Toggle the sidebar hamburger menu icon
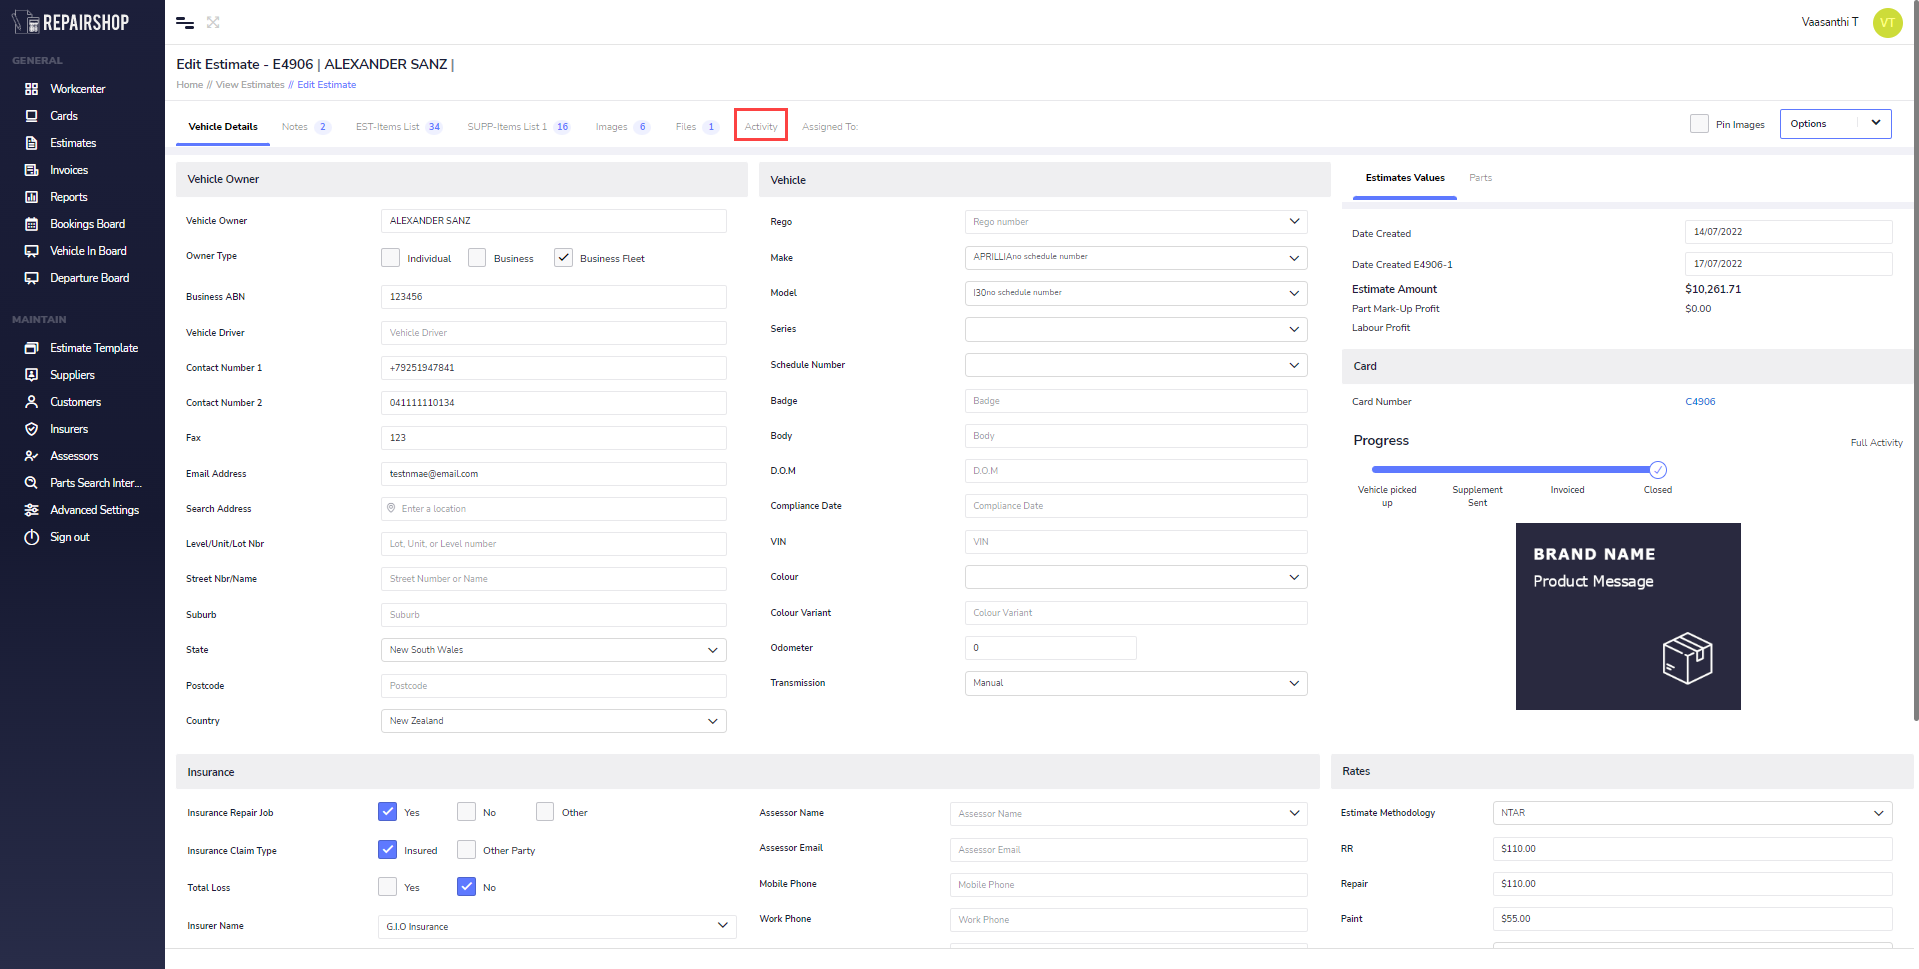The height and width of the screenshot is (969, 1919). (x=185, y=22)
